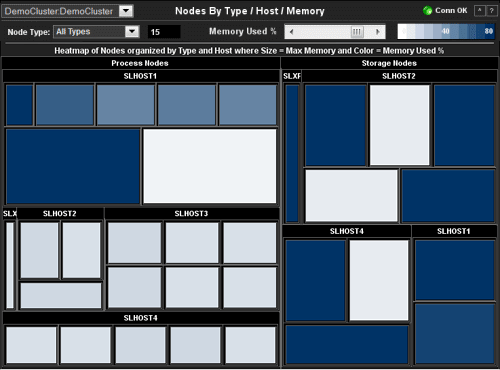Click the wide white cell in Storage SLHOST2's lower row

pos(352,196)
